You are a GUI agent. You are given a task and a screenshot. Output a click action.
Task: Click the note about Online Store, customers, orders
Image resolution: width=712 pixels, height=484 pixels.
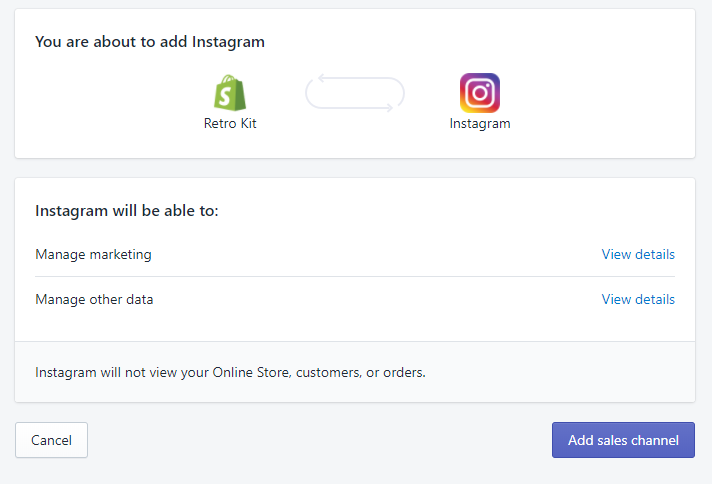tap(230, 372)
